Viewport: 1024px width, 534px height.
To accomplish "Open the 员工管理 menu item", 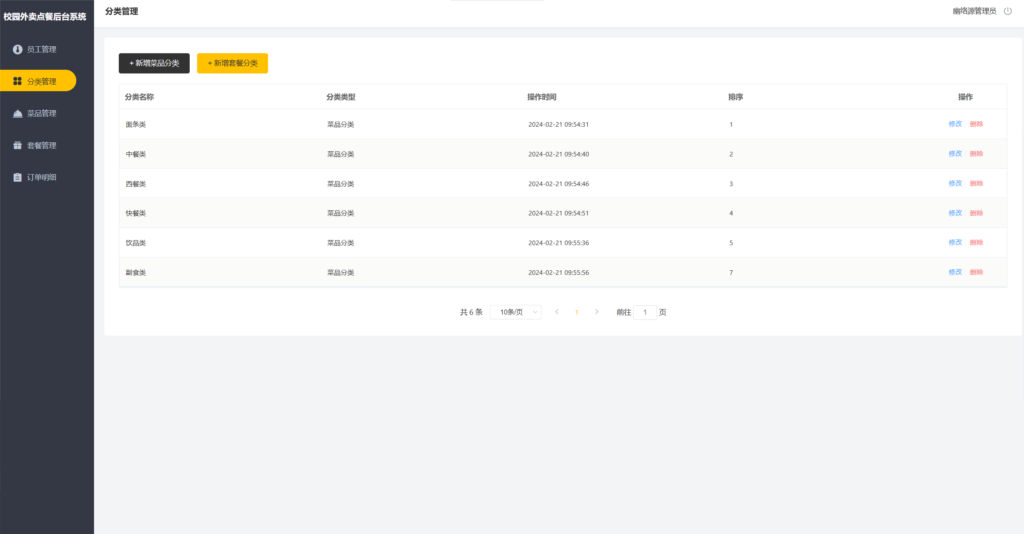I will [x=41, y=49].
